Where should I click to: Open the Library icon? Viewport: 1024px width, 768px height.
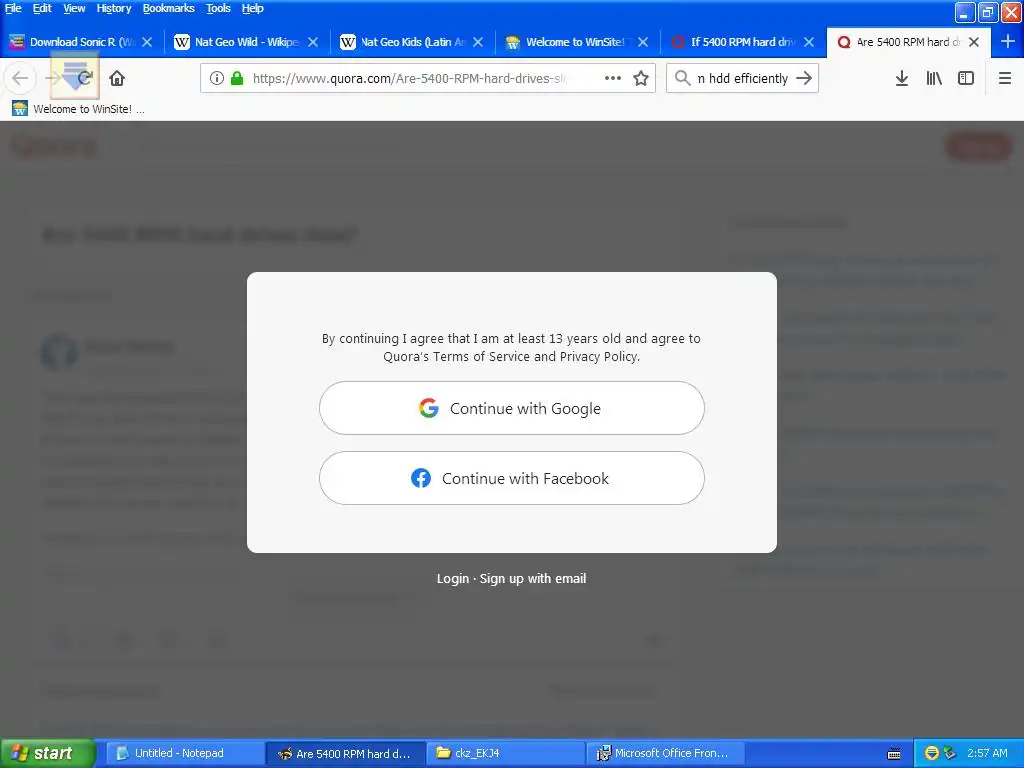(x=934, y=78)
